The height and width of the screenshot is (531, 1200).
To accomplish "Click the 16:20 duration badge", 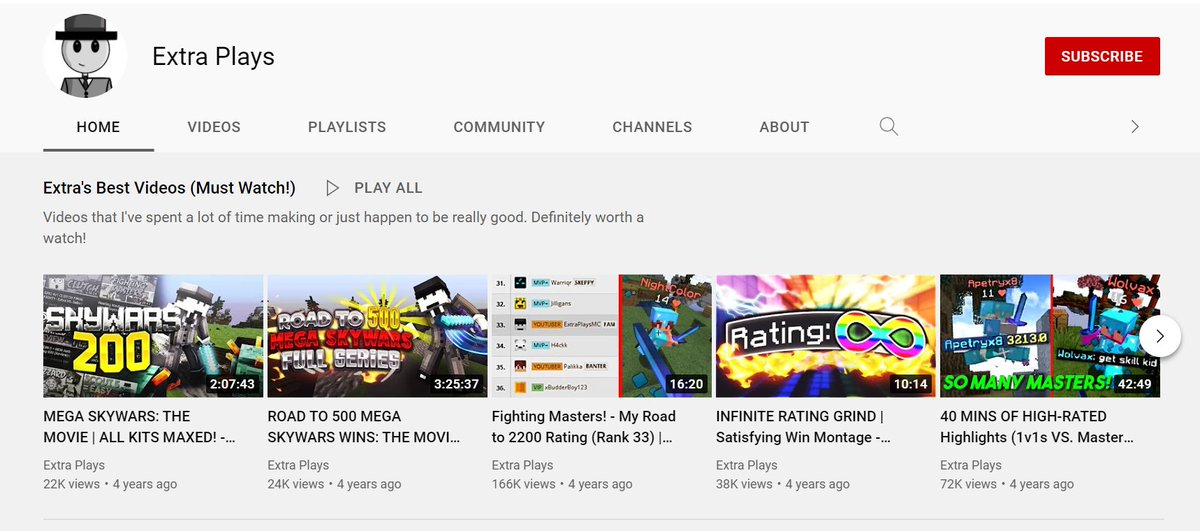I will (686, 384).
